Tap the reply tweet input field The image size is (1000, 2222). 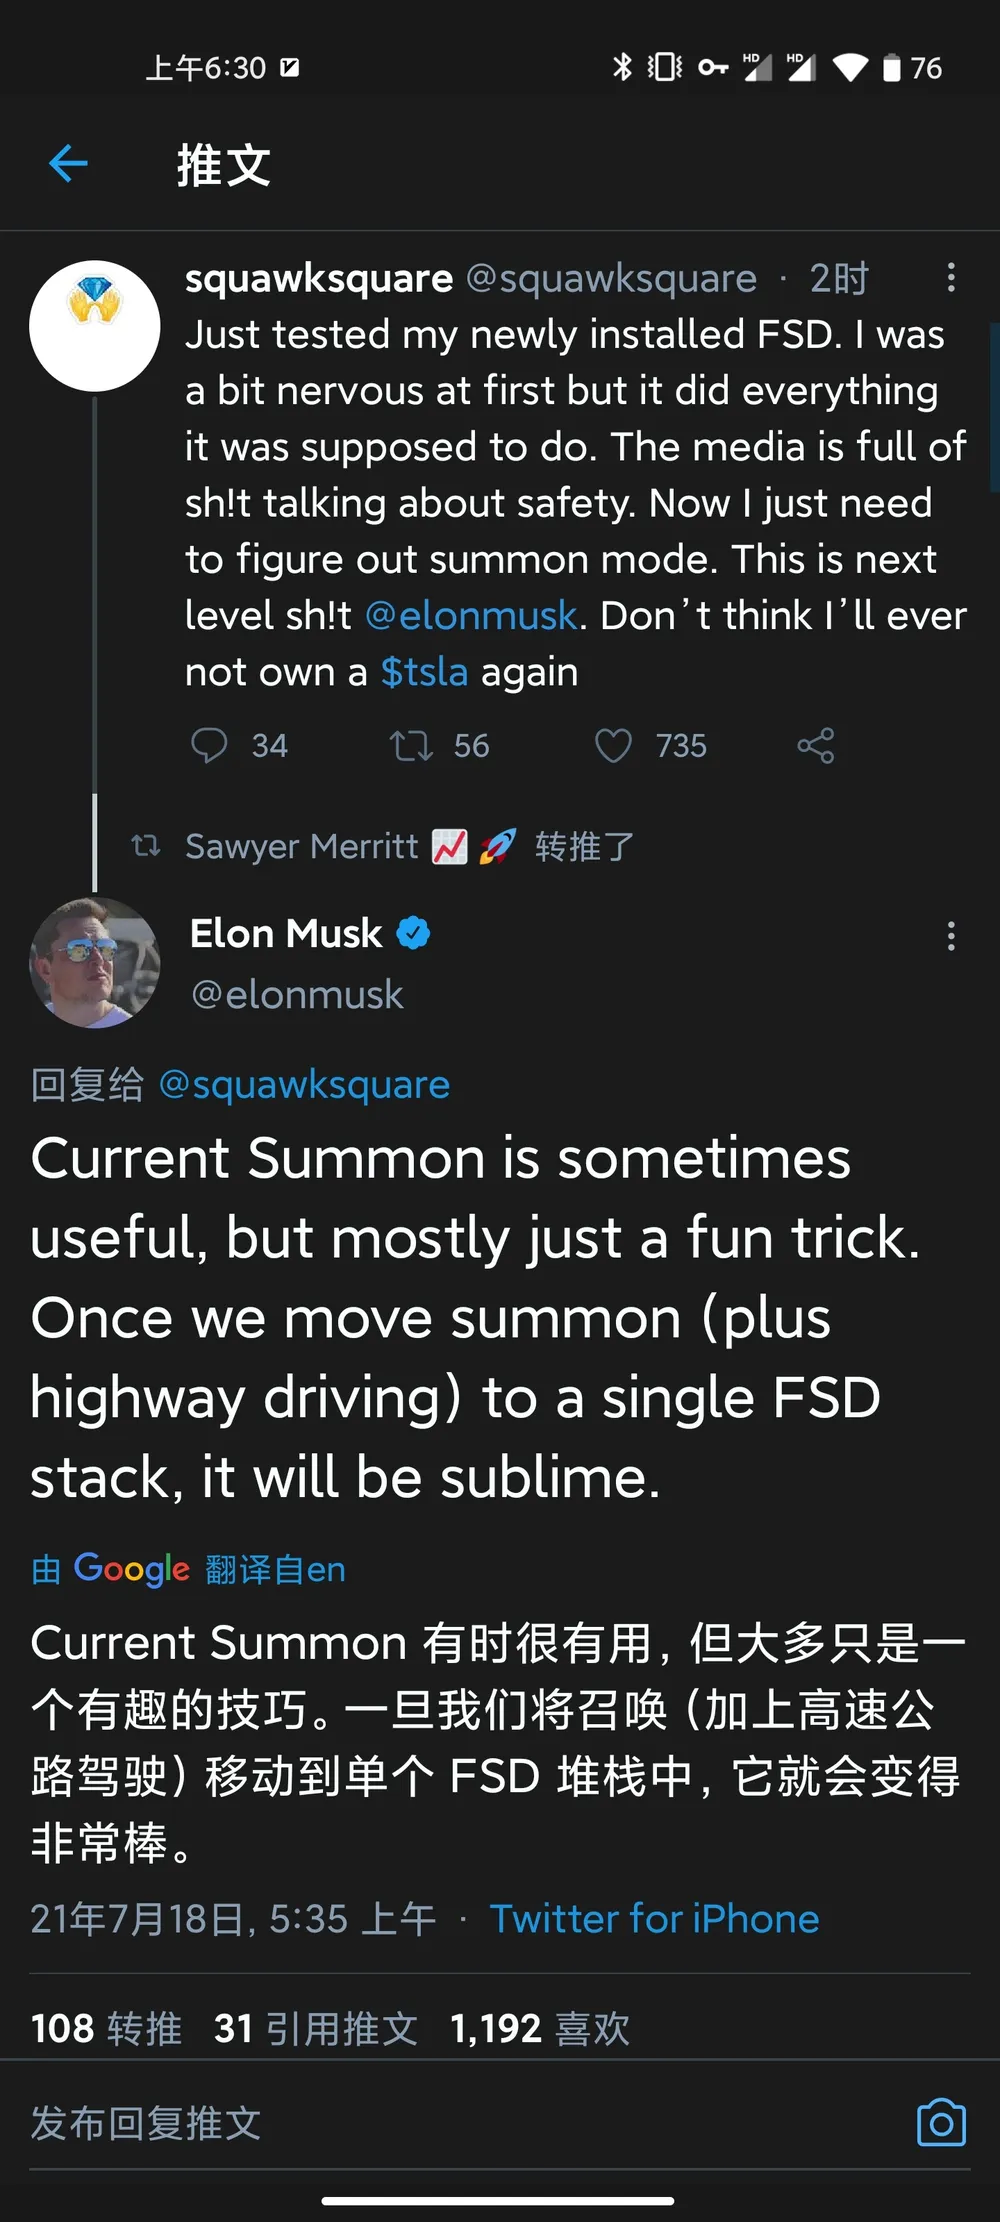[x=400, y=2122]
